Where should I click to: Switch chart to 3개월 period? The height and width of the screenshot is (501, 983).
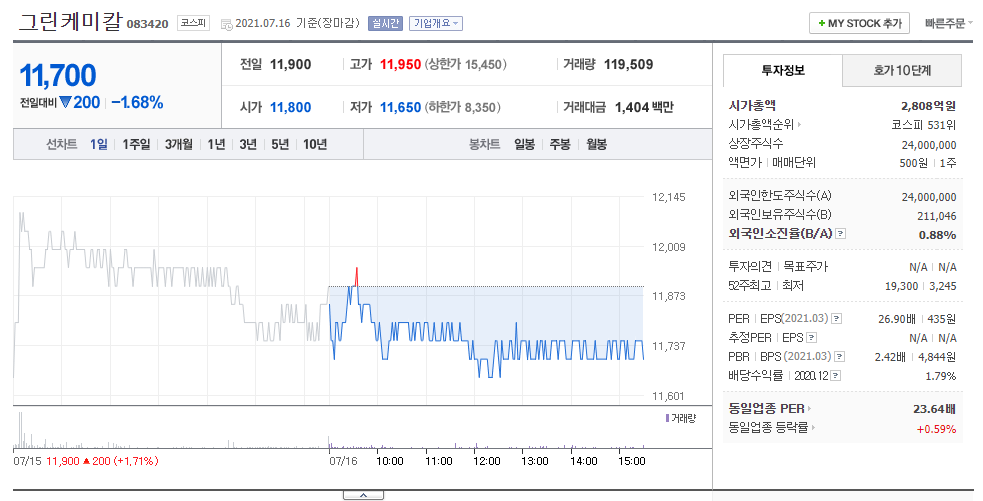179,144
